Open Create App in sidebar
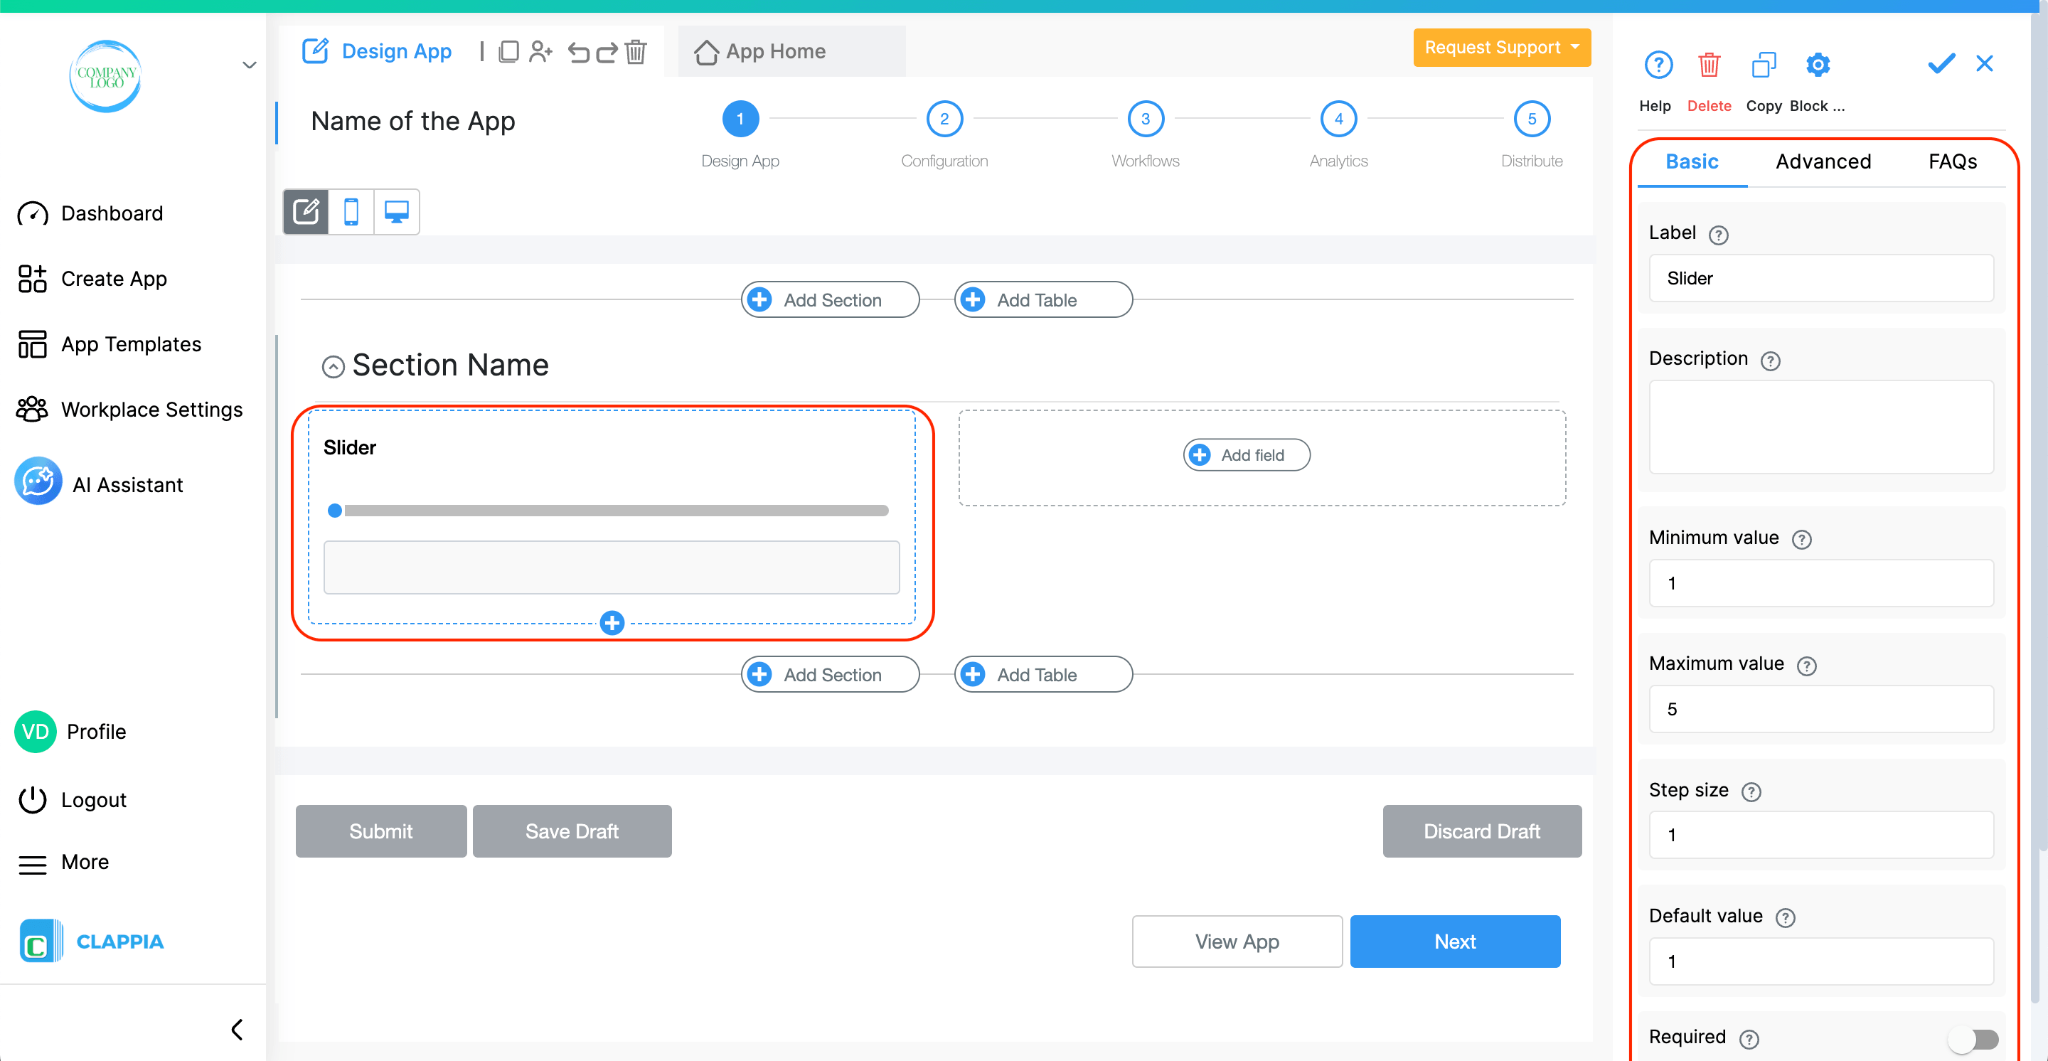Viewport: 2048px width, 1061px height. point(92,279)
